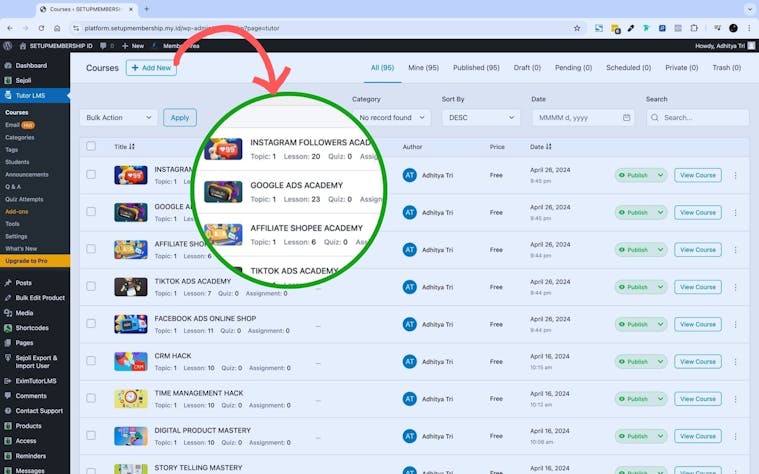Click the Title column sort icon
This screenshot has height=474, width=759.
(132, 147)
